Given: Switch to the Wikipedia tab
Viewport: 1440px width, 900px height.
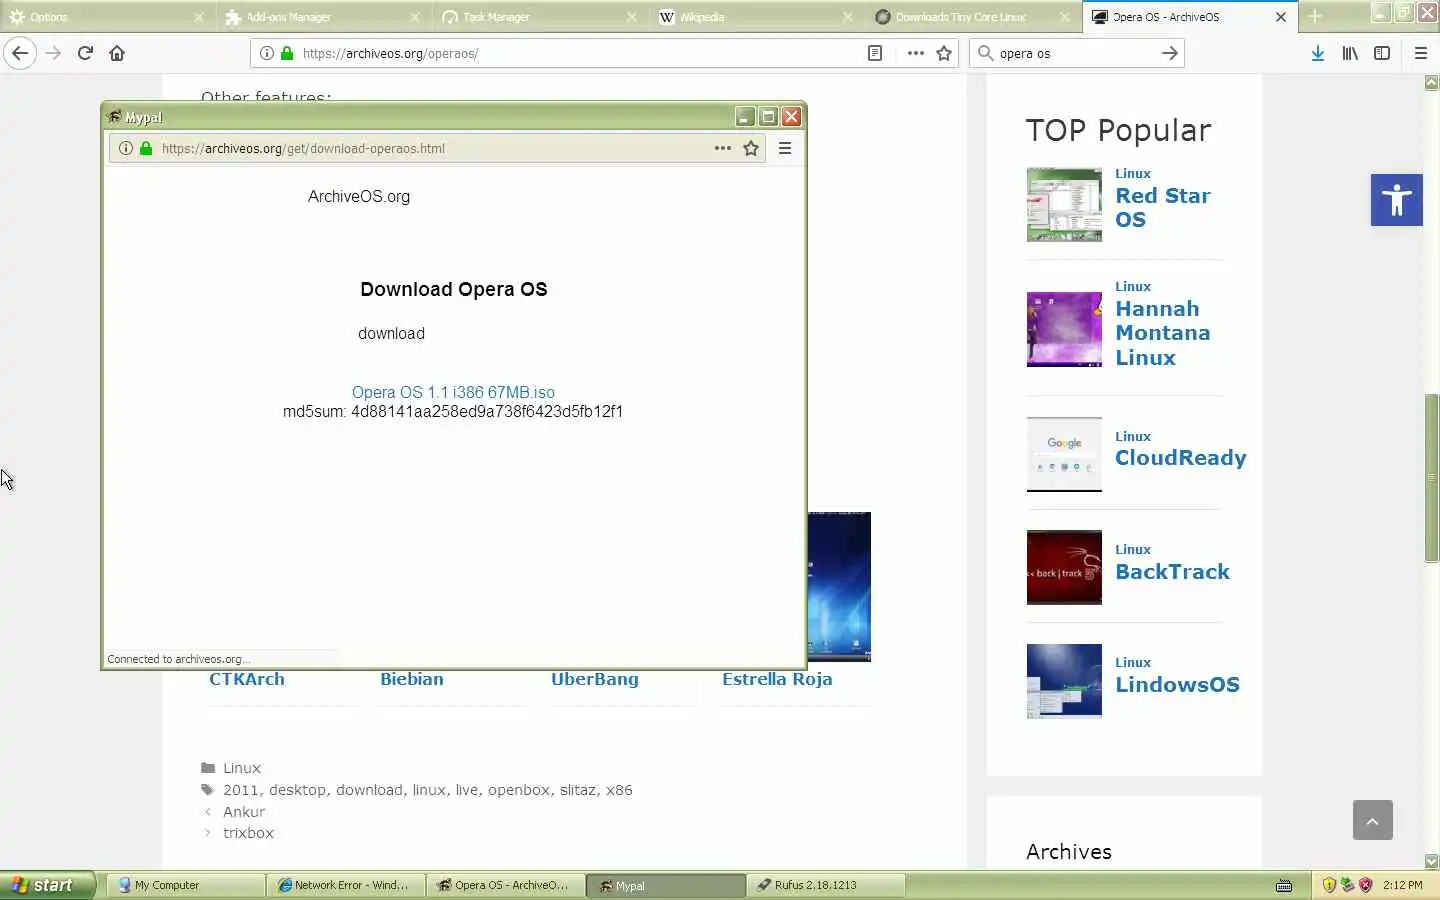Looking at the screenshot, I should 756,17.
